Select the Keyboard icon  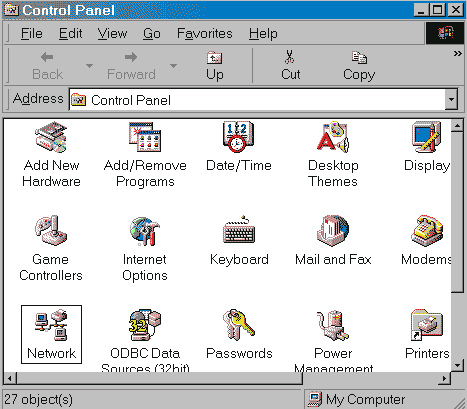(239, 230)
